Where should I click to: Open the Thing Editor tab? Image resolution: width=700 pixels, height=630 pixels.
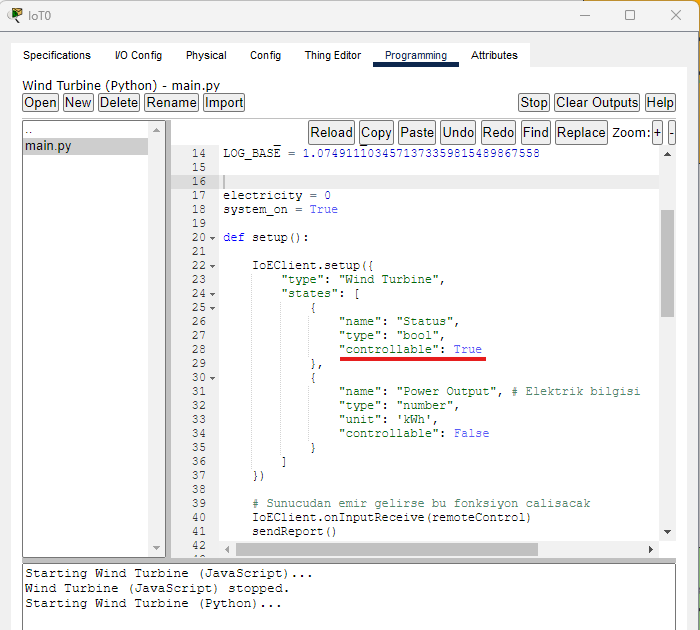point(332,55)
